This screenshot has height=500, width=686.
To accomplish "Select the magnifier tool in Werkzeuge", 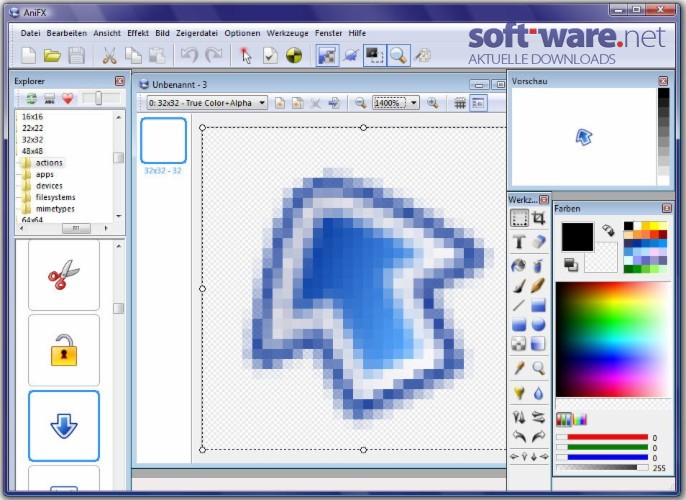I will (x=538, y=368).
